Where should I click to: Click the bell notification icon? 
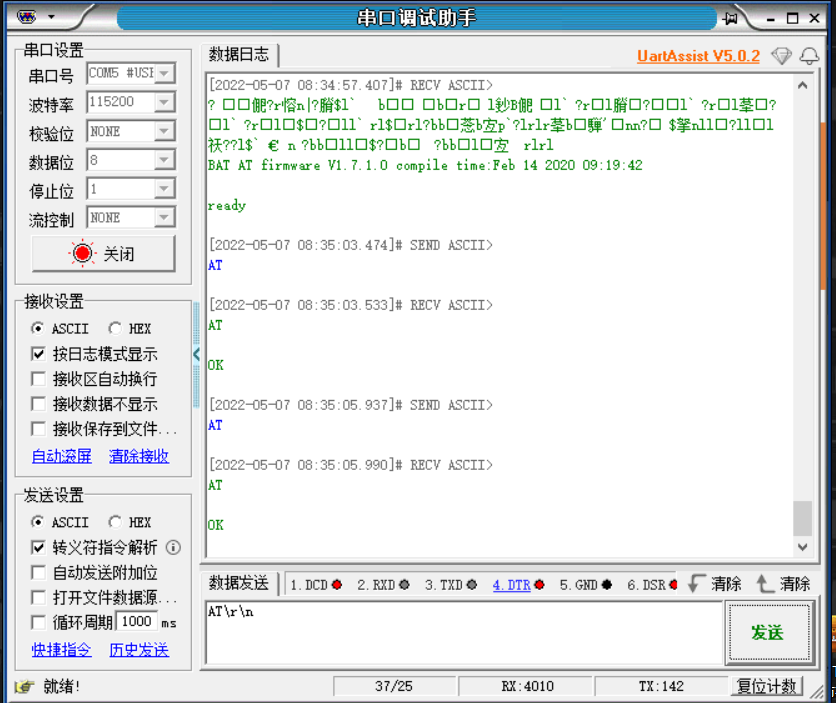click(x=809, y=56)
